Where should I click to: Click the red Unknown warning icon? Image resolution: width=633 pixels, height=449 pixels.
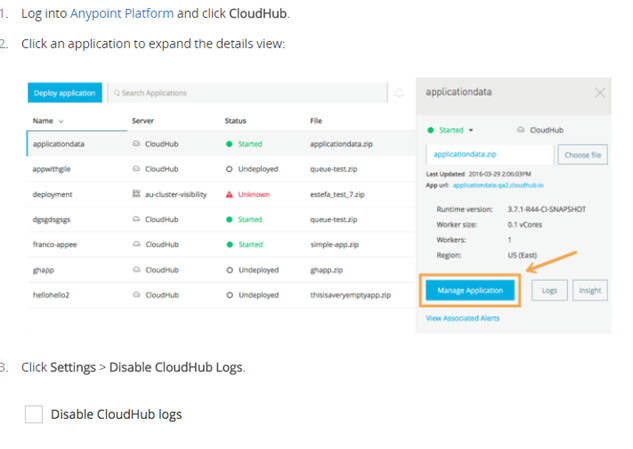[230, 194]
